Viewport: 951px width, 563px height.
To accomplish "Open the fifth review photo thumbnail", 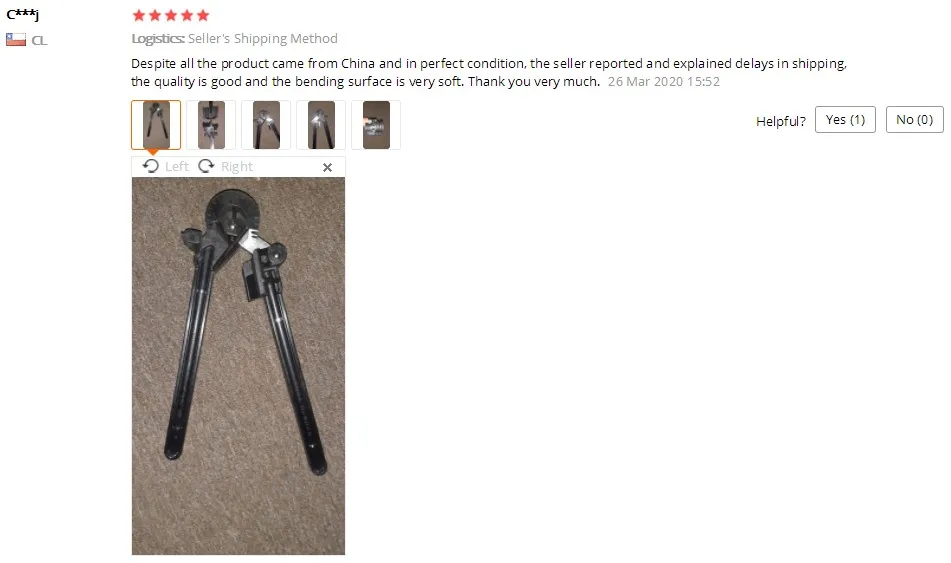I will (376, 125).
